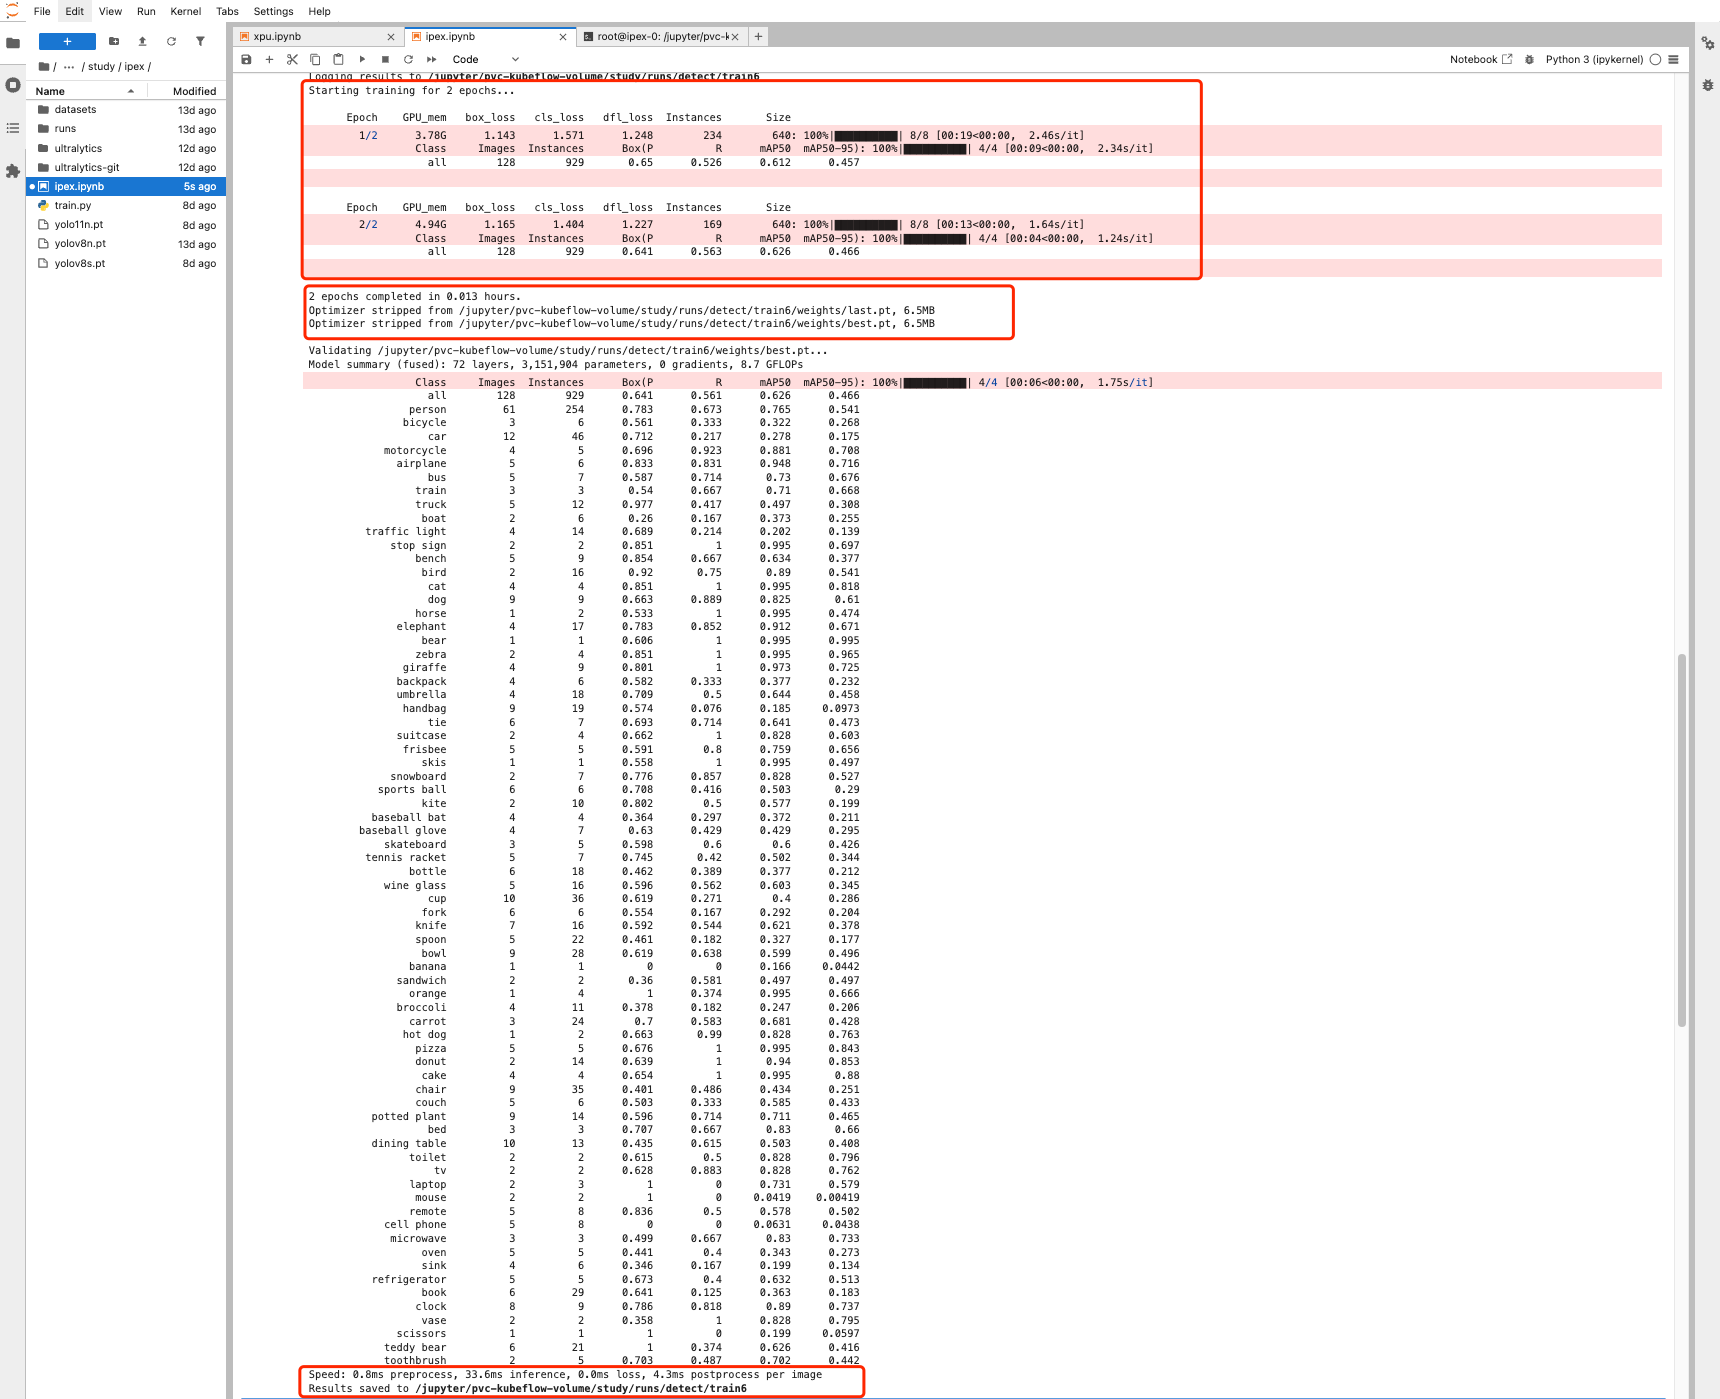This screenshot has height=1399, width=1720.
Task: Open the Extension Manager puzzle icon
Action: [13, 171]
